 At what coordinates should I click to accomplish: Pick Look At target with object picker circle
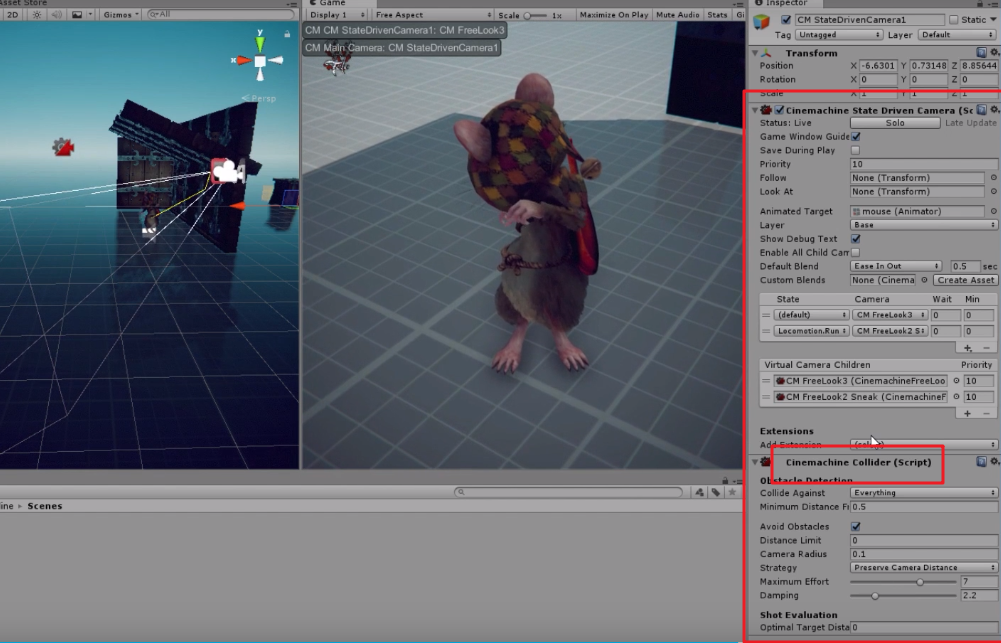[993, 192]
